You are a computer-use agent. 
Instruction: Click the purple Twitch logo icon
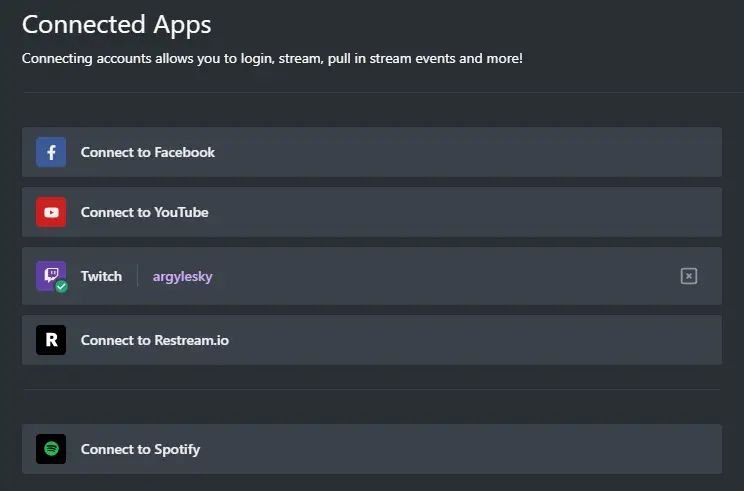50,275
